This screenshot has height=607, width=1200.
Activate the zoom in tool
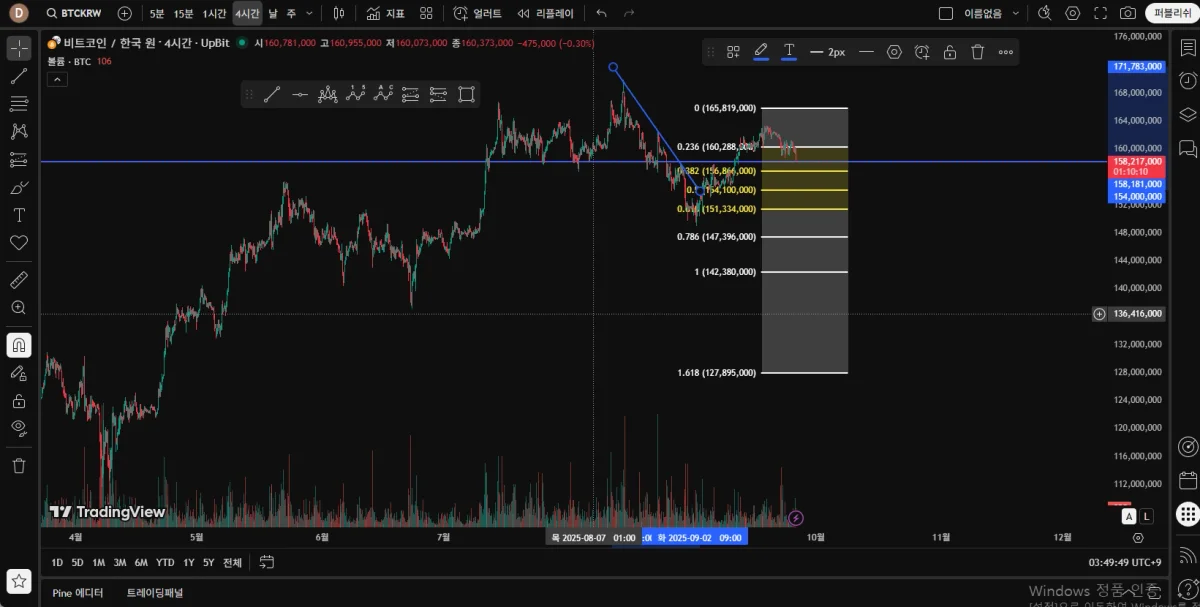[x=18, y=308]
